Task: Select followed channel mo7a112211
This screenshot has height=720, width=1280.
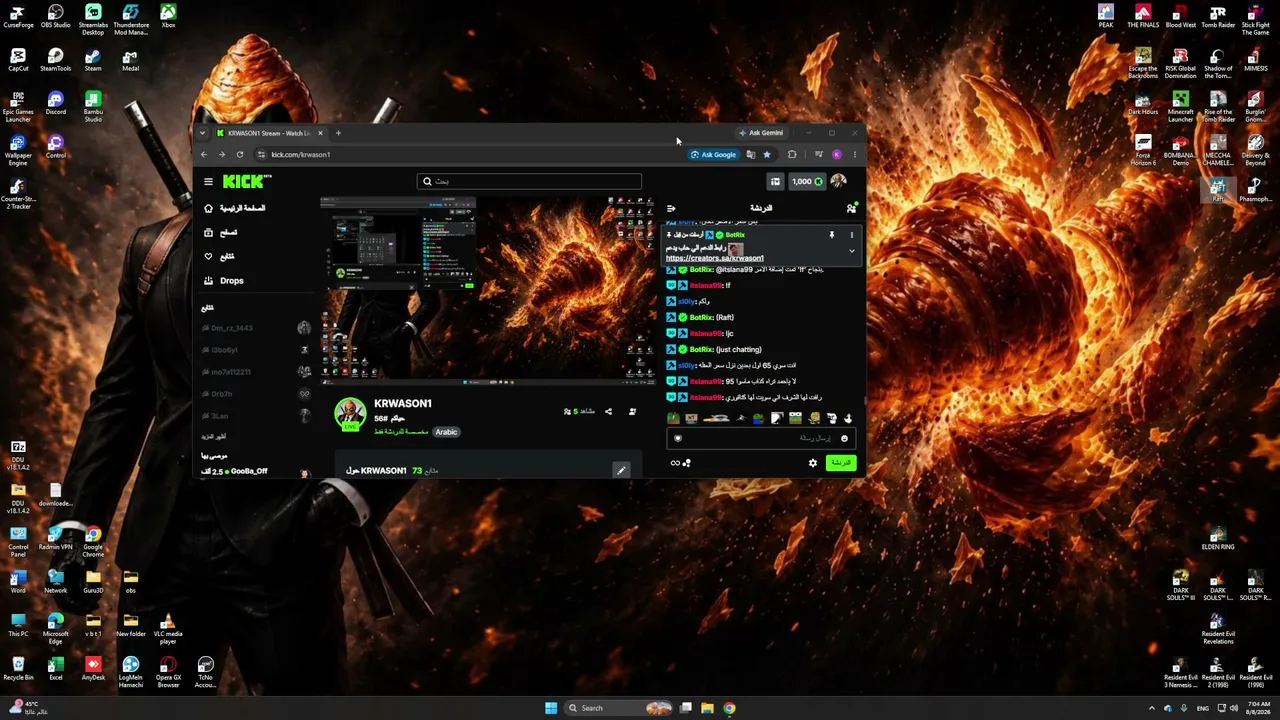Action: point(256,372)
